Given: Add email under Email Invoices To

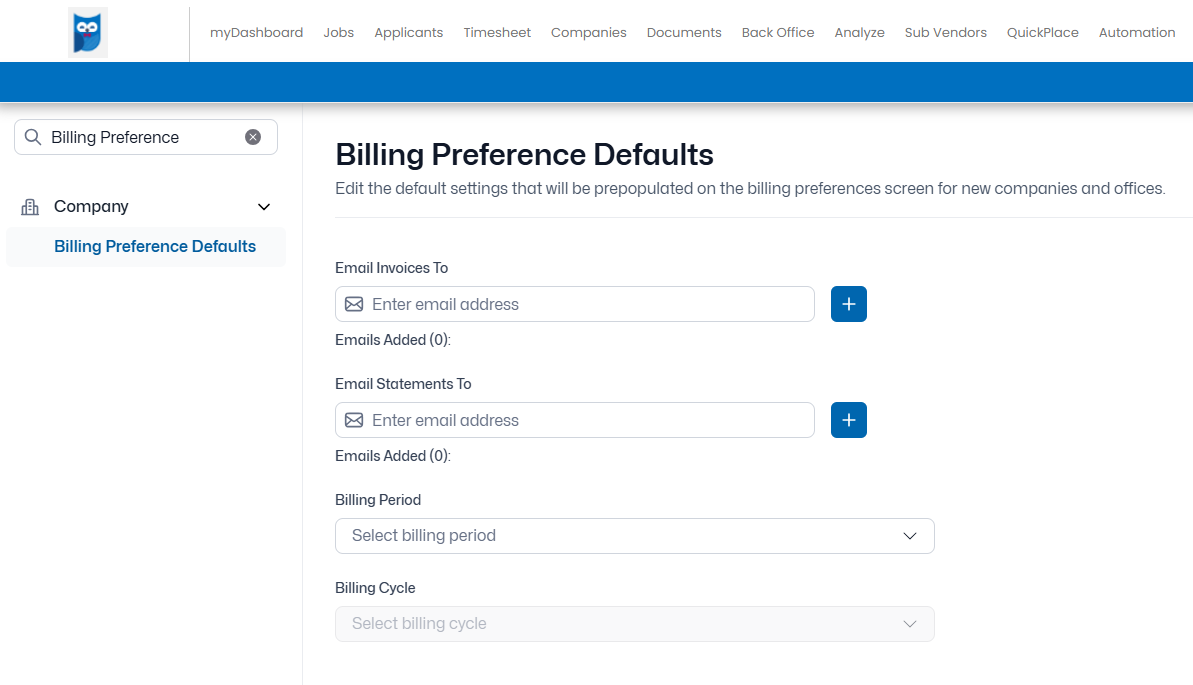Looking at the screenshot, I should [x=848, y=304].
